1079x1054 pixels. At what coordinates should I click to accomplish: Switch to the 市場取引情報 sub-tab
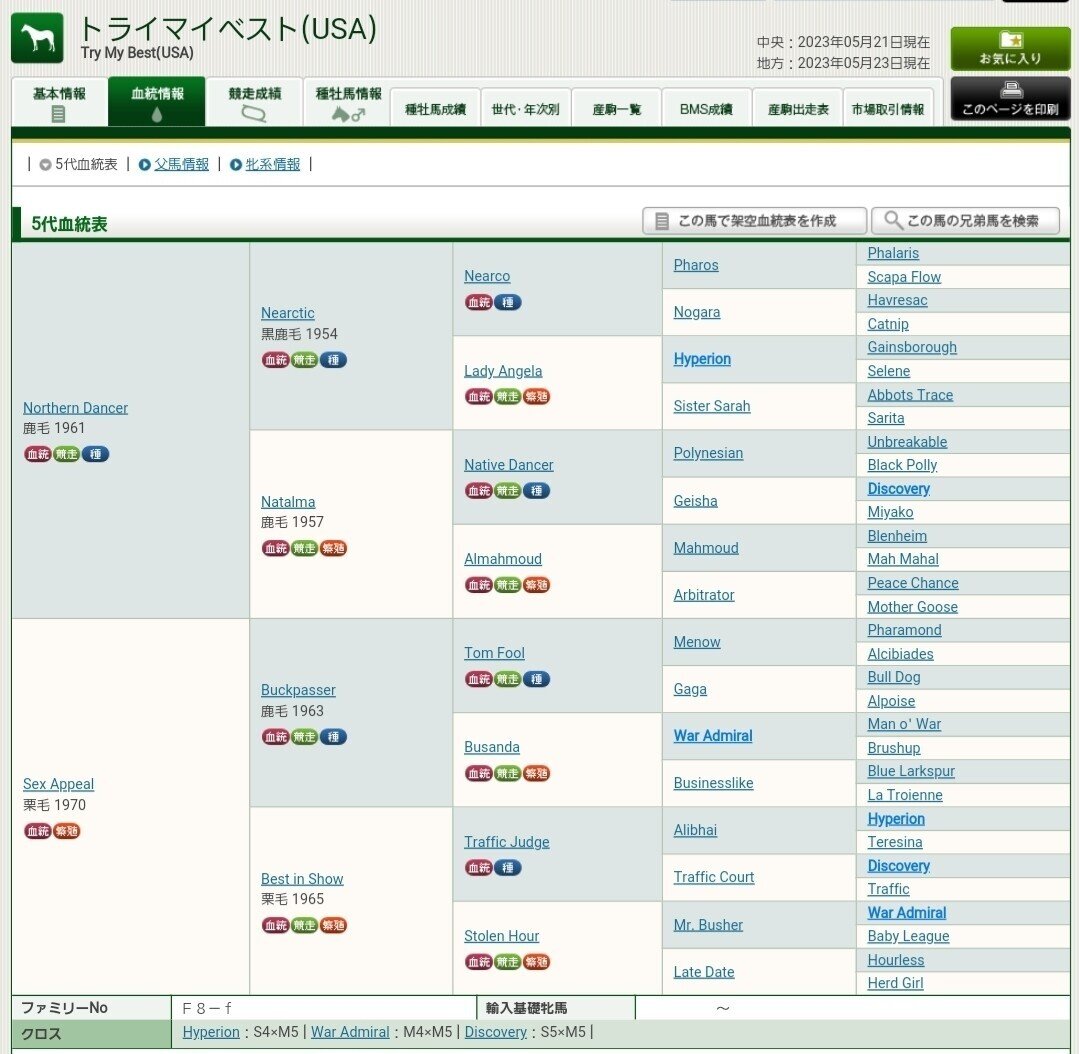pyautogui.click(x=888, y=109)
